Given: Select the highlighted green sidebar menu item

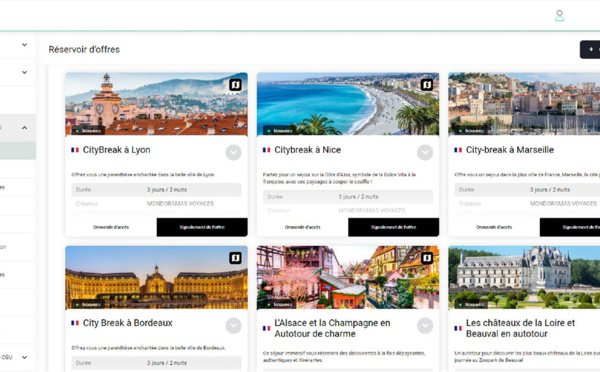Looking at the screenshot, I should 18,150.
